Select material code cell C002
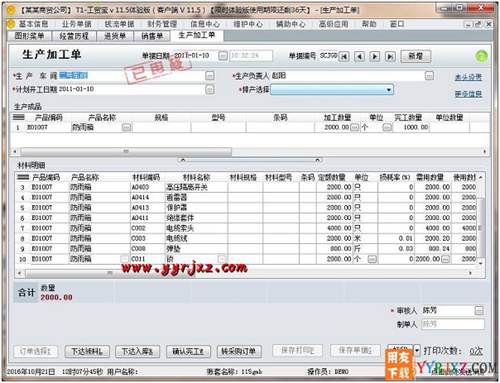The height and width of the screenshot is (383, 500). [147, 228]
